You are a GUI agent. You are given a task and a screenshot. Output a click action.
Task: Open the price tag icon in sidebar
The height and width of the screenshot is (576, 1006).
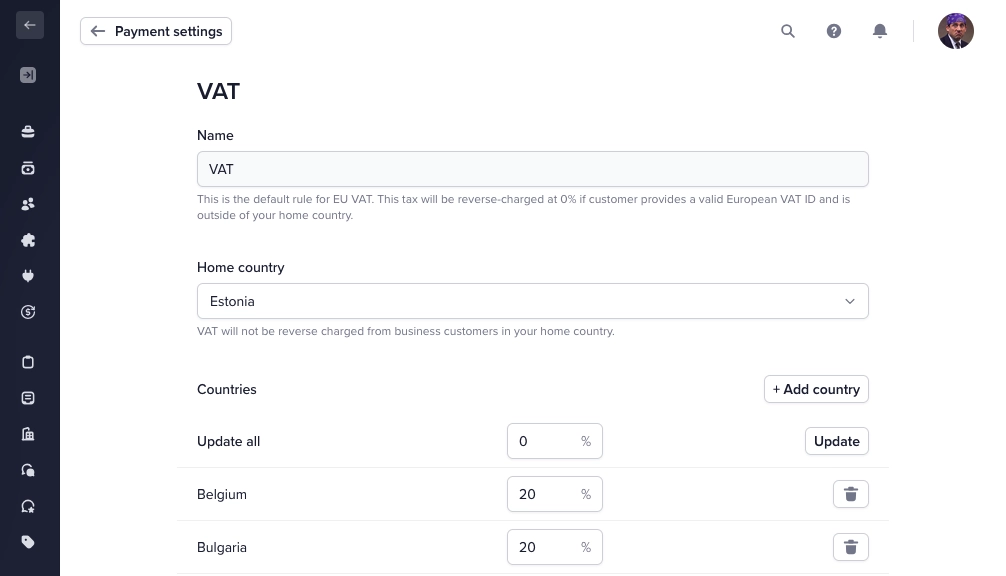(28, 542)
